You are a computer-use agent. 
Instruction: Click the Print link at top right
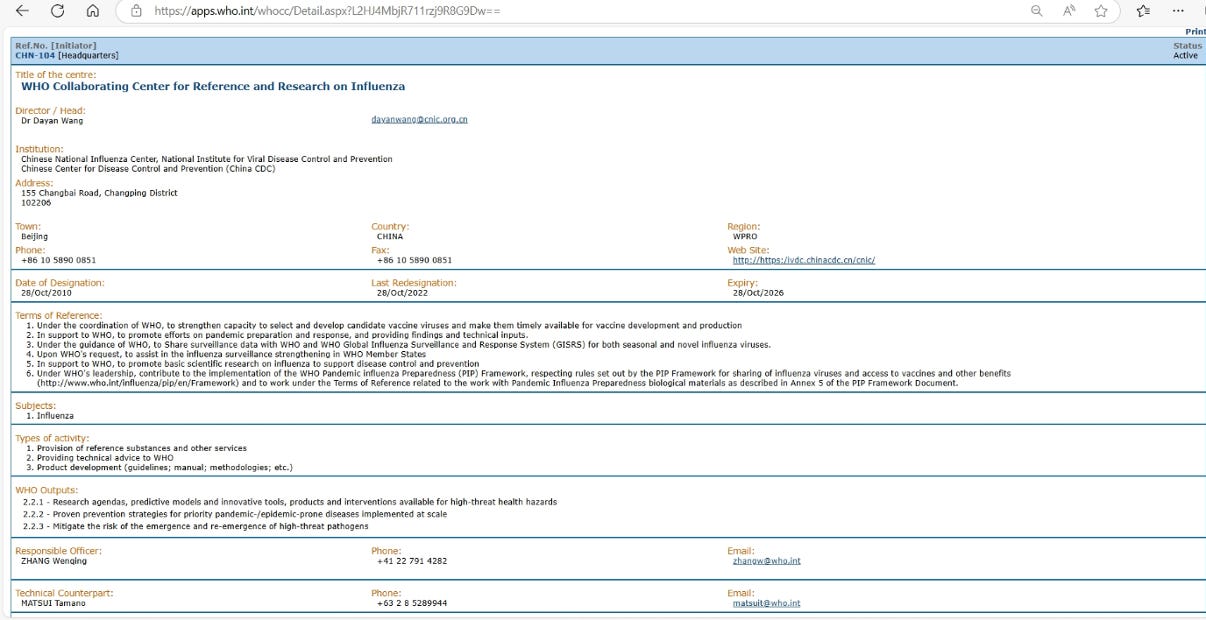pos(1196,32)
